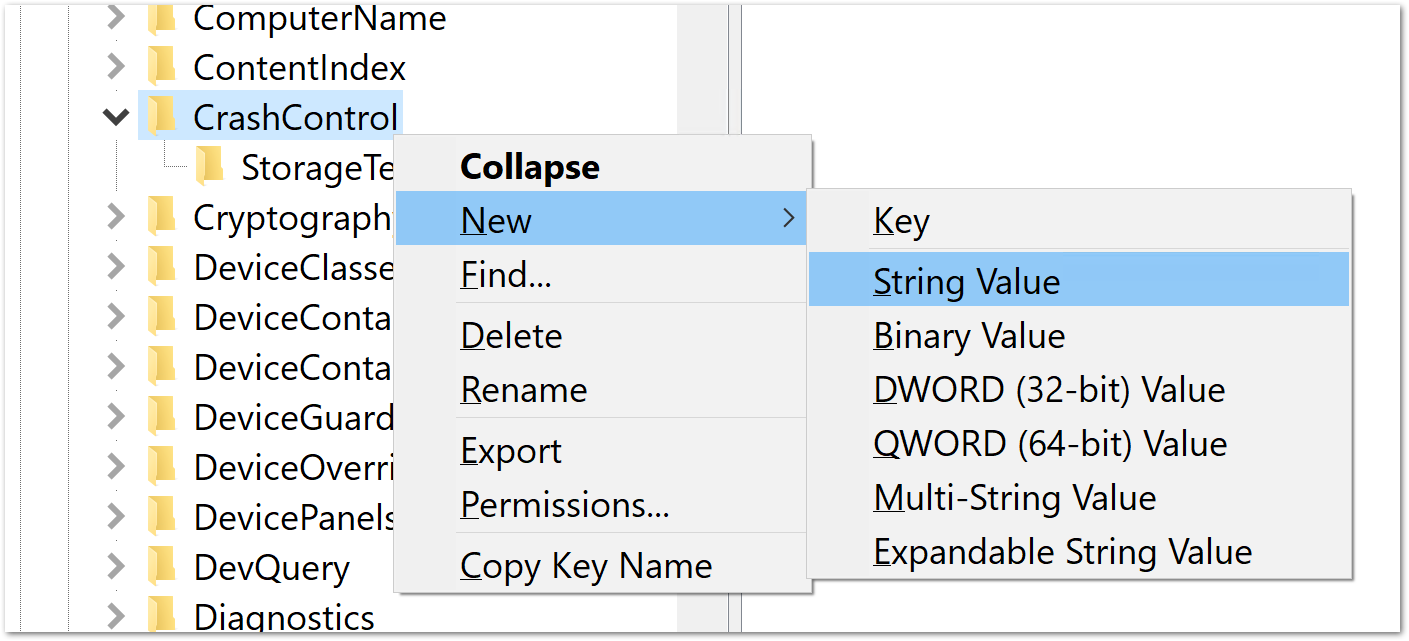Image resolution: width=1409 pixels, height=641 pixels.
Task: Expand the DevQuery tree node
Action: [x=116, y=567]
